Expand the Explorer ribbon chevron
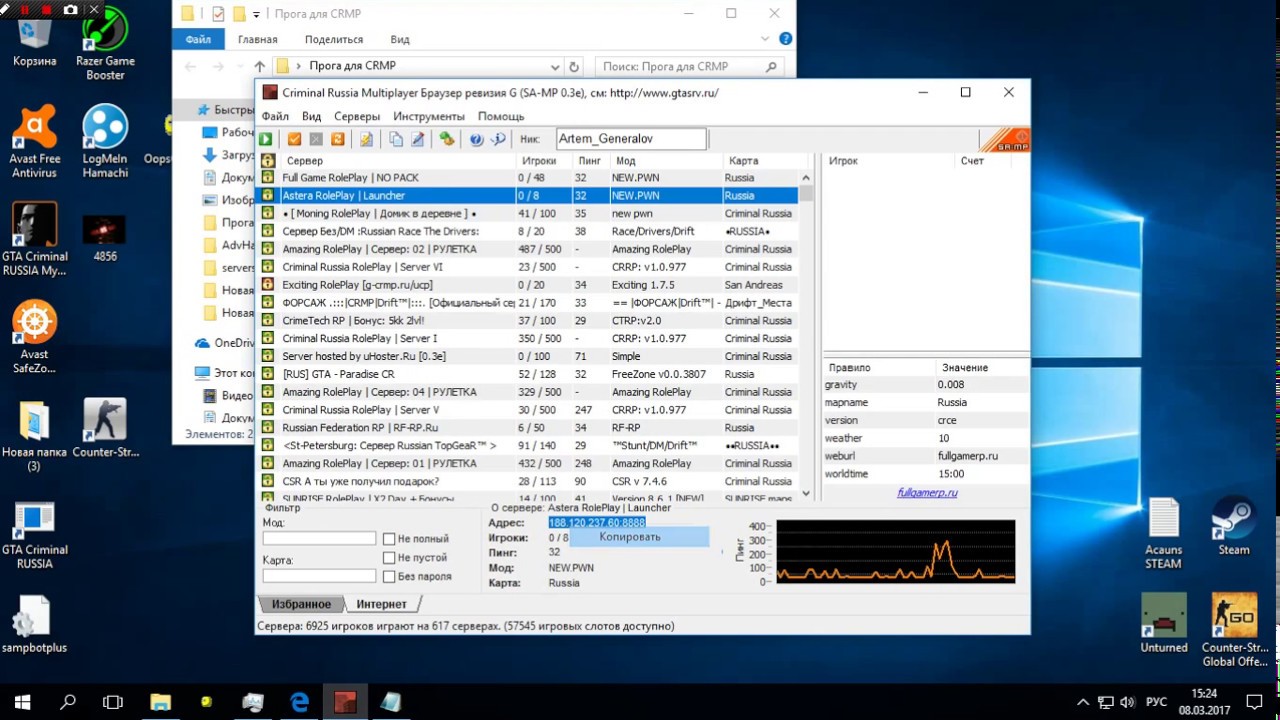The width and height of the screenshot is (1280, 720). pyautogui.click(x=767, y=39)
